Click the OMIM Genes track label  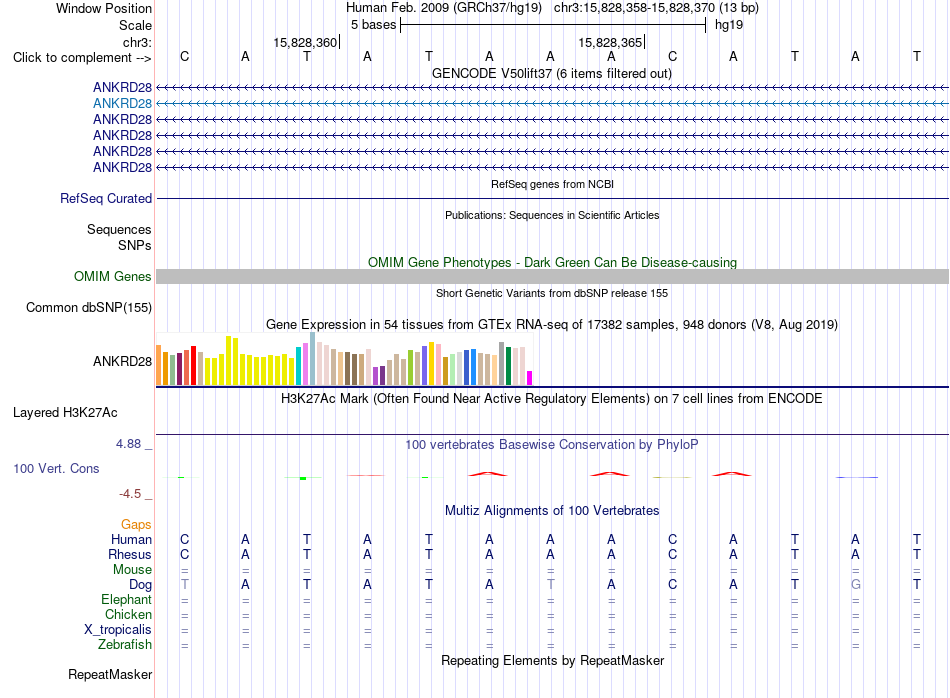[113, 277]
